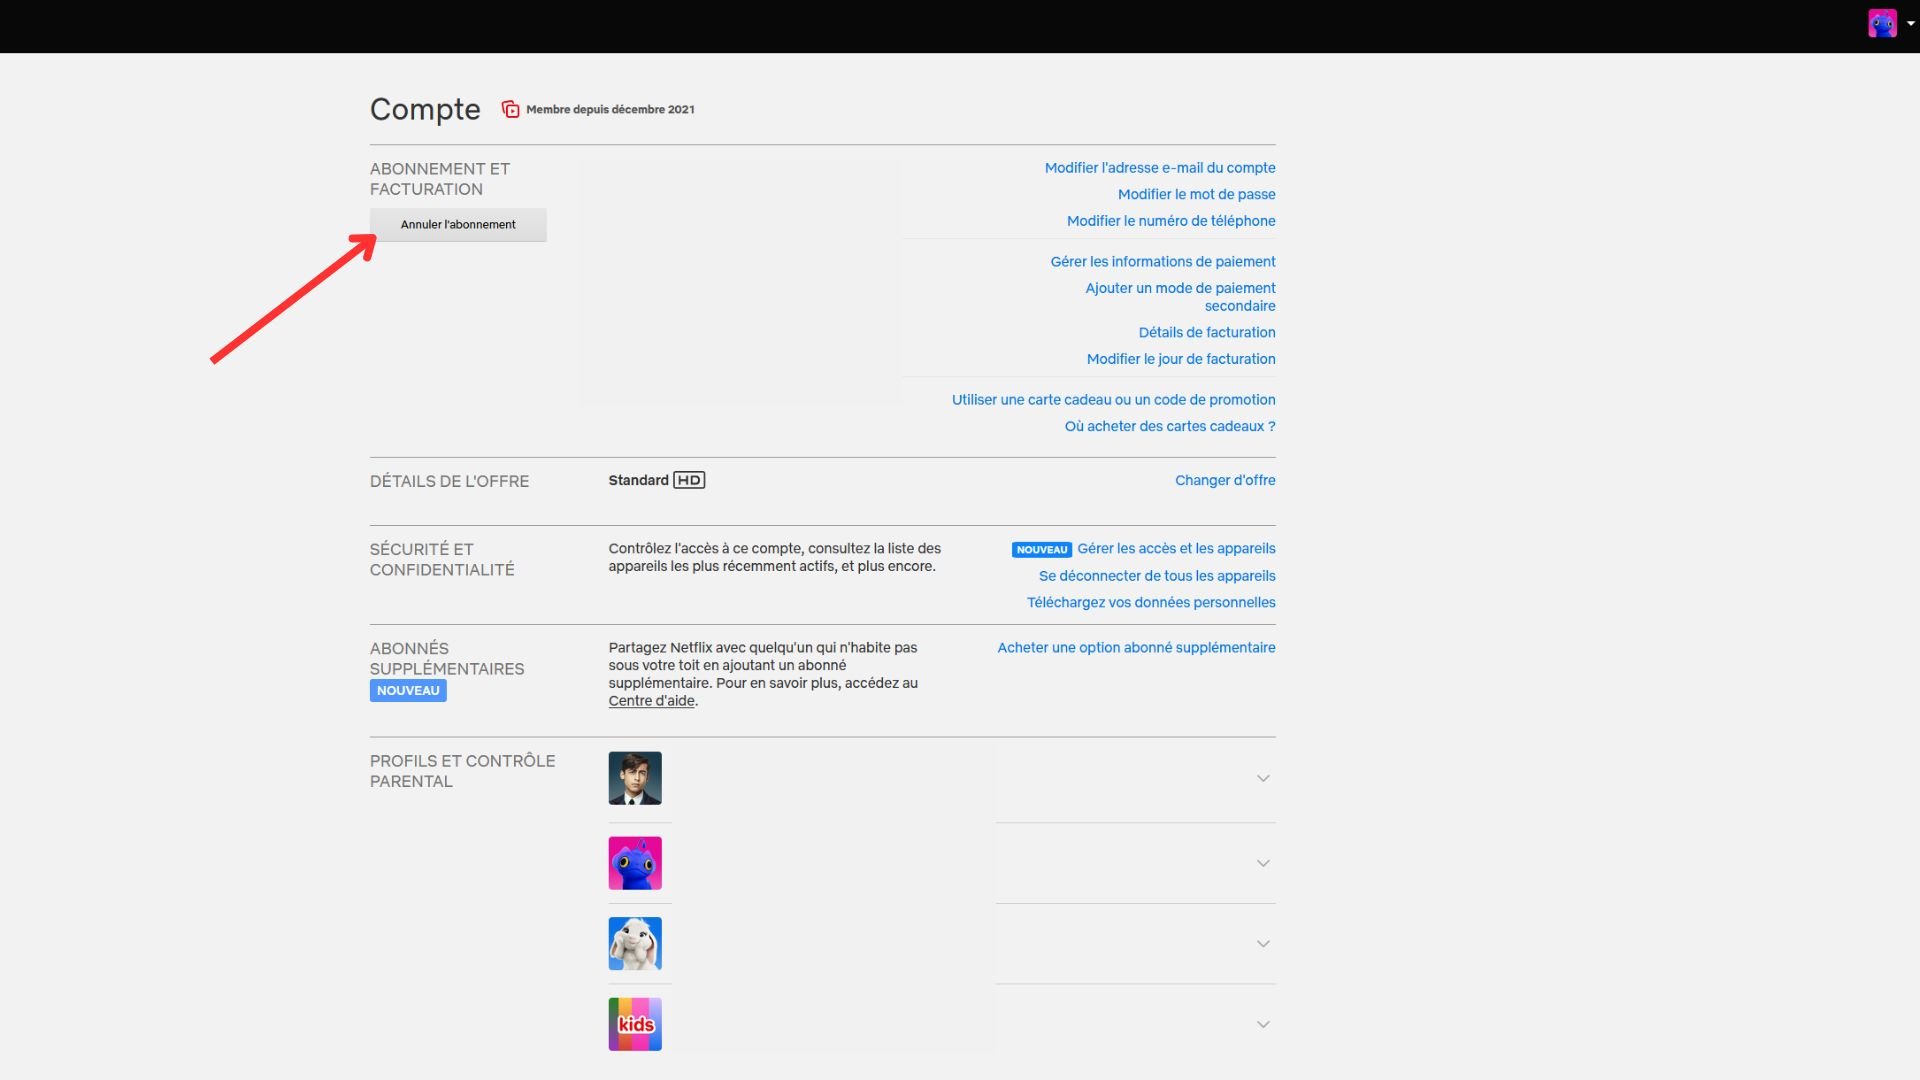Click Se déconnecter de tous les appareils
The height and width of the screenshot is (1080, 1920).
(1157, 576)
